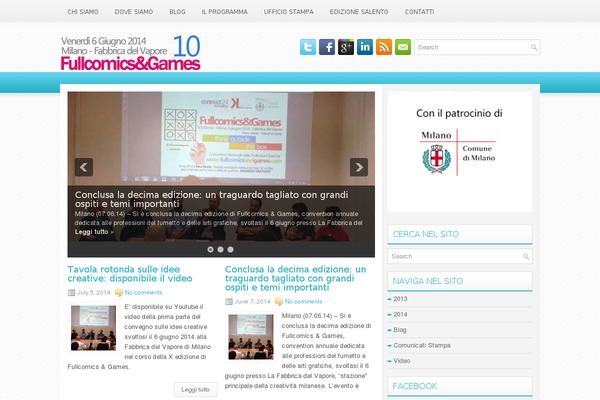Open the Chi Siamo menu

pos(83,12)
